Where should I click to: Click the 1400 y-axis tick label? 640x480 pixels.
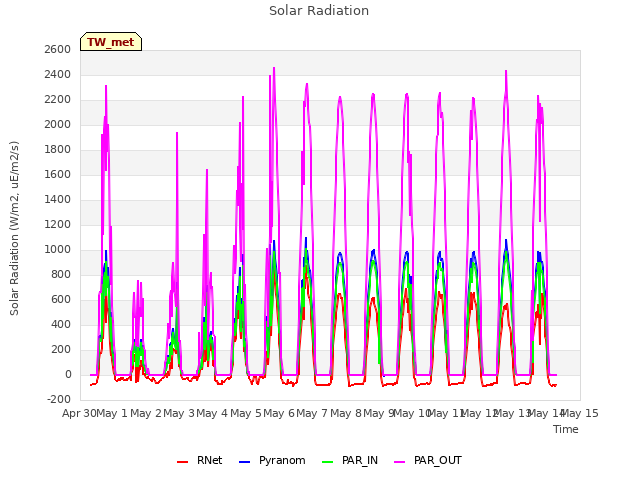58,200
